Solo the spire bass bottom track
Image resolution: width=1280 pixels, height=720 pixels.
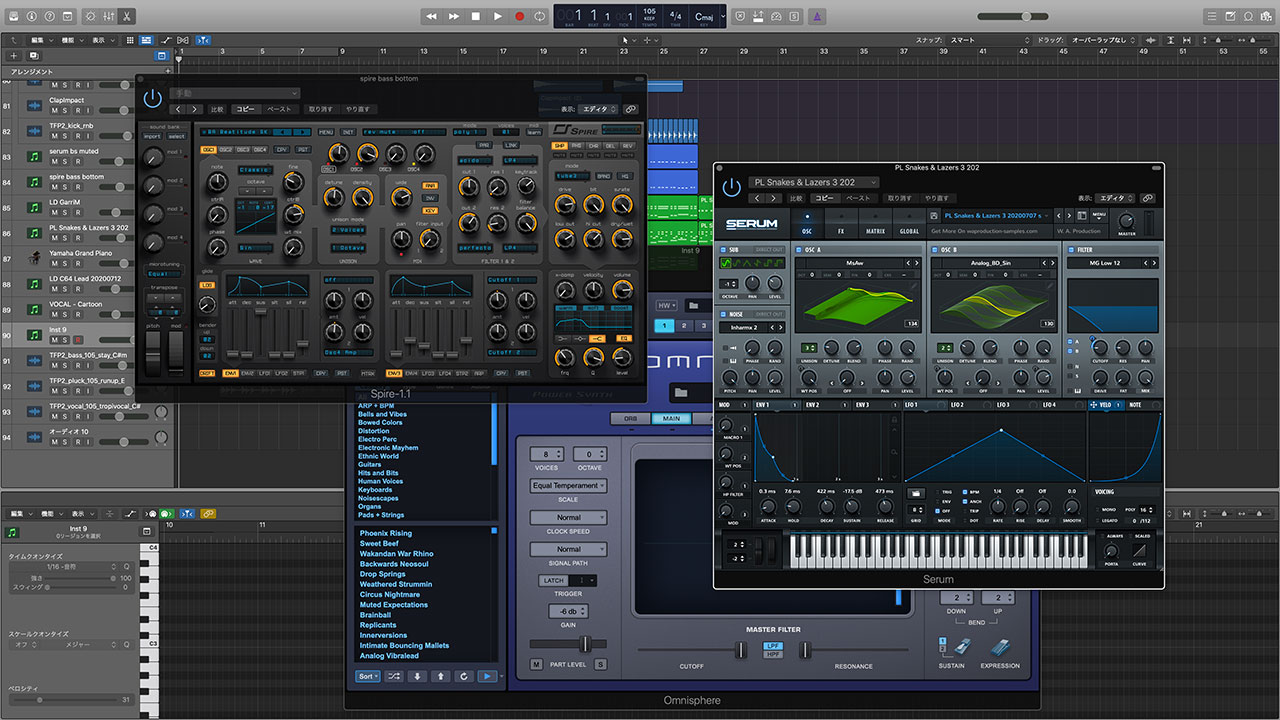[x=64, y=187]
